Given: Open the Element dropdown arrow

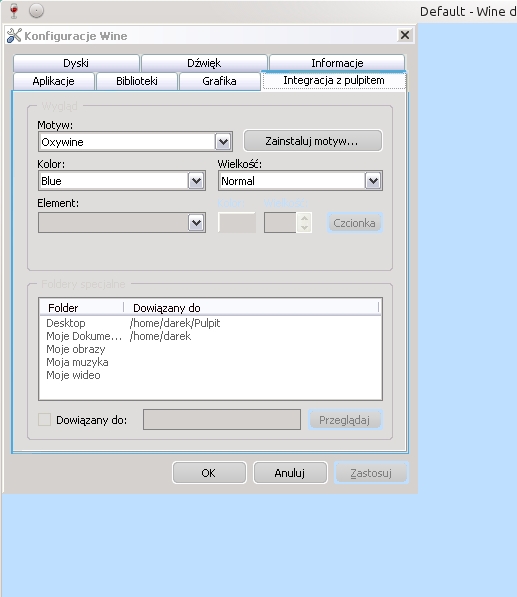Looking at the screenshot, I should click(x=196, y=223).
